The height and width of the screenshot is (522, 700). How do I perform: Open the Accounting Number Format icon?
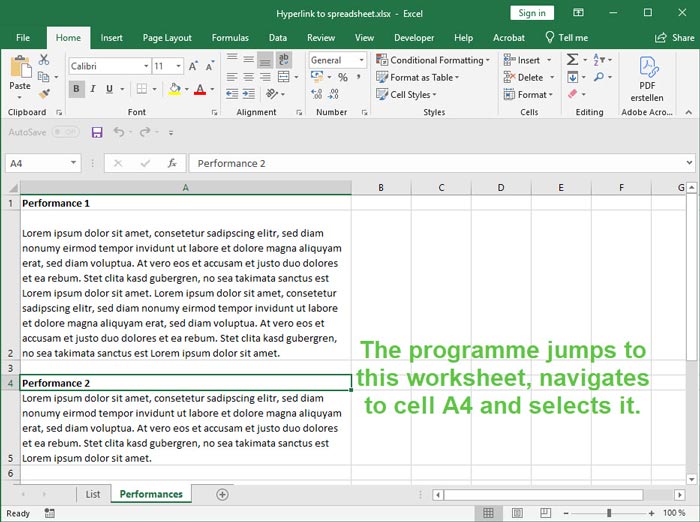[317, 77]
